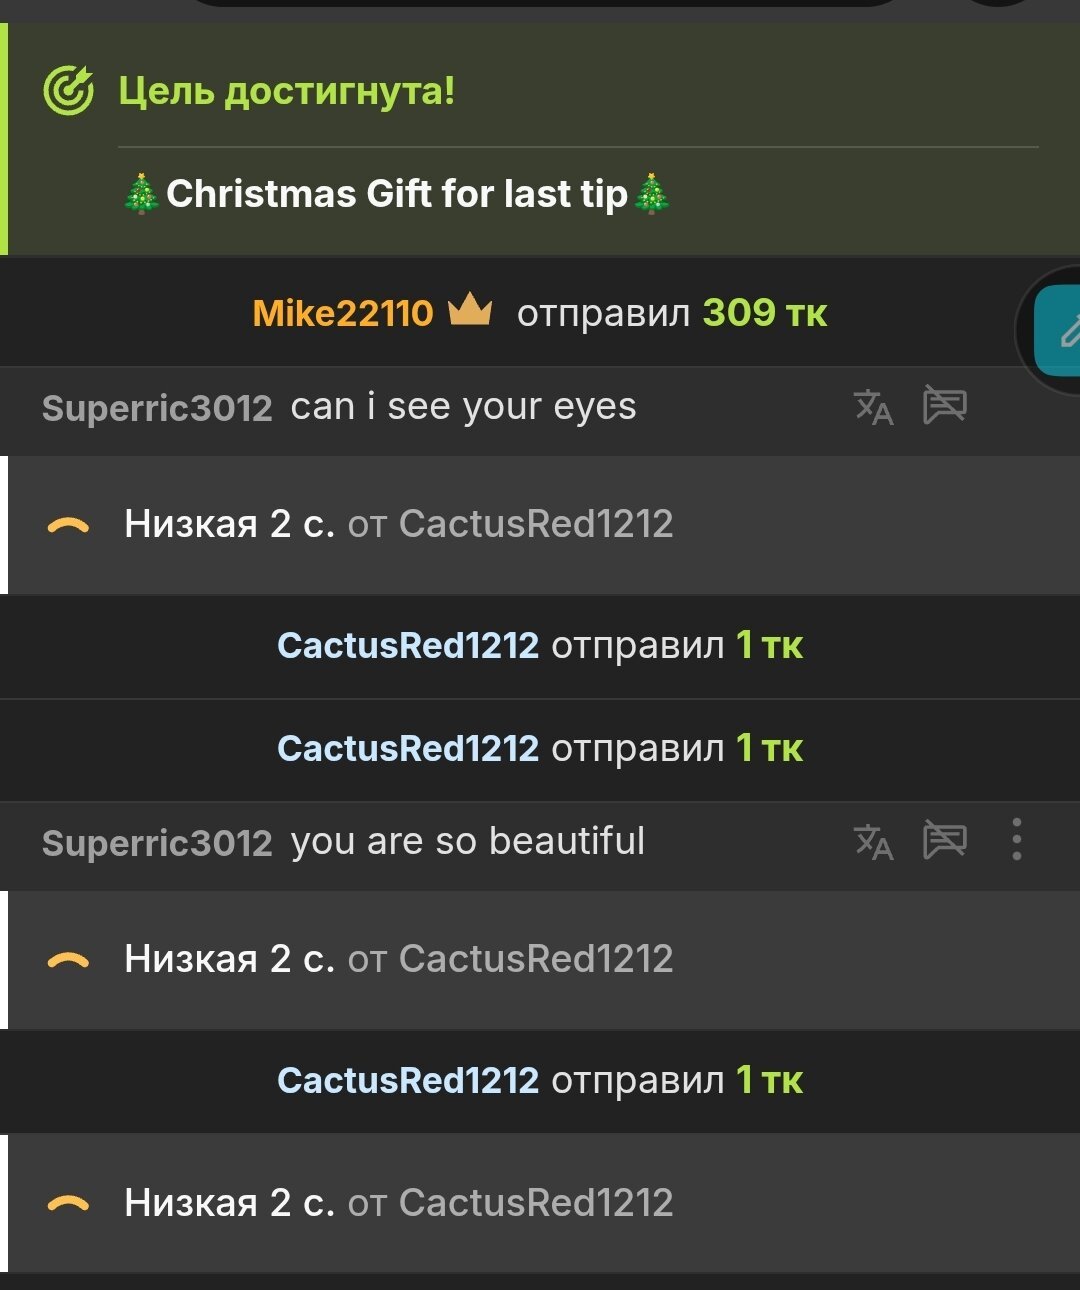Viewport: 1080px width, 1290px height.
Task: Open three-dot menu for "you are so beautiful"
Action: [1016, 840]
